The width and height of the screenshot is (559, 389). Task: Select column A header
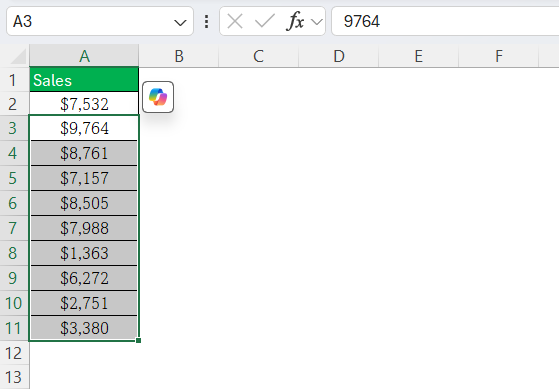[84, 56]
